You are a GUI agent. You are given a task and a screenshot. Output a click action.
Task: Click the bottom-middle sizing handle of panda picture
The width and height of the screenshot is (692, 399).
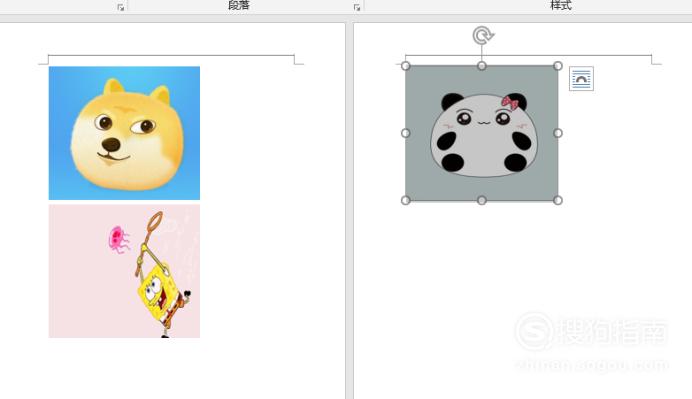pyautogui.click(x=481, y=200)
